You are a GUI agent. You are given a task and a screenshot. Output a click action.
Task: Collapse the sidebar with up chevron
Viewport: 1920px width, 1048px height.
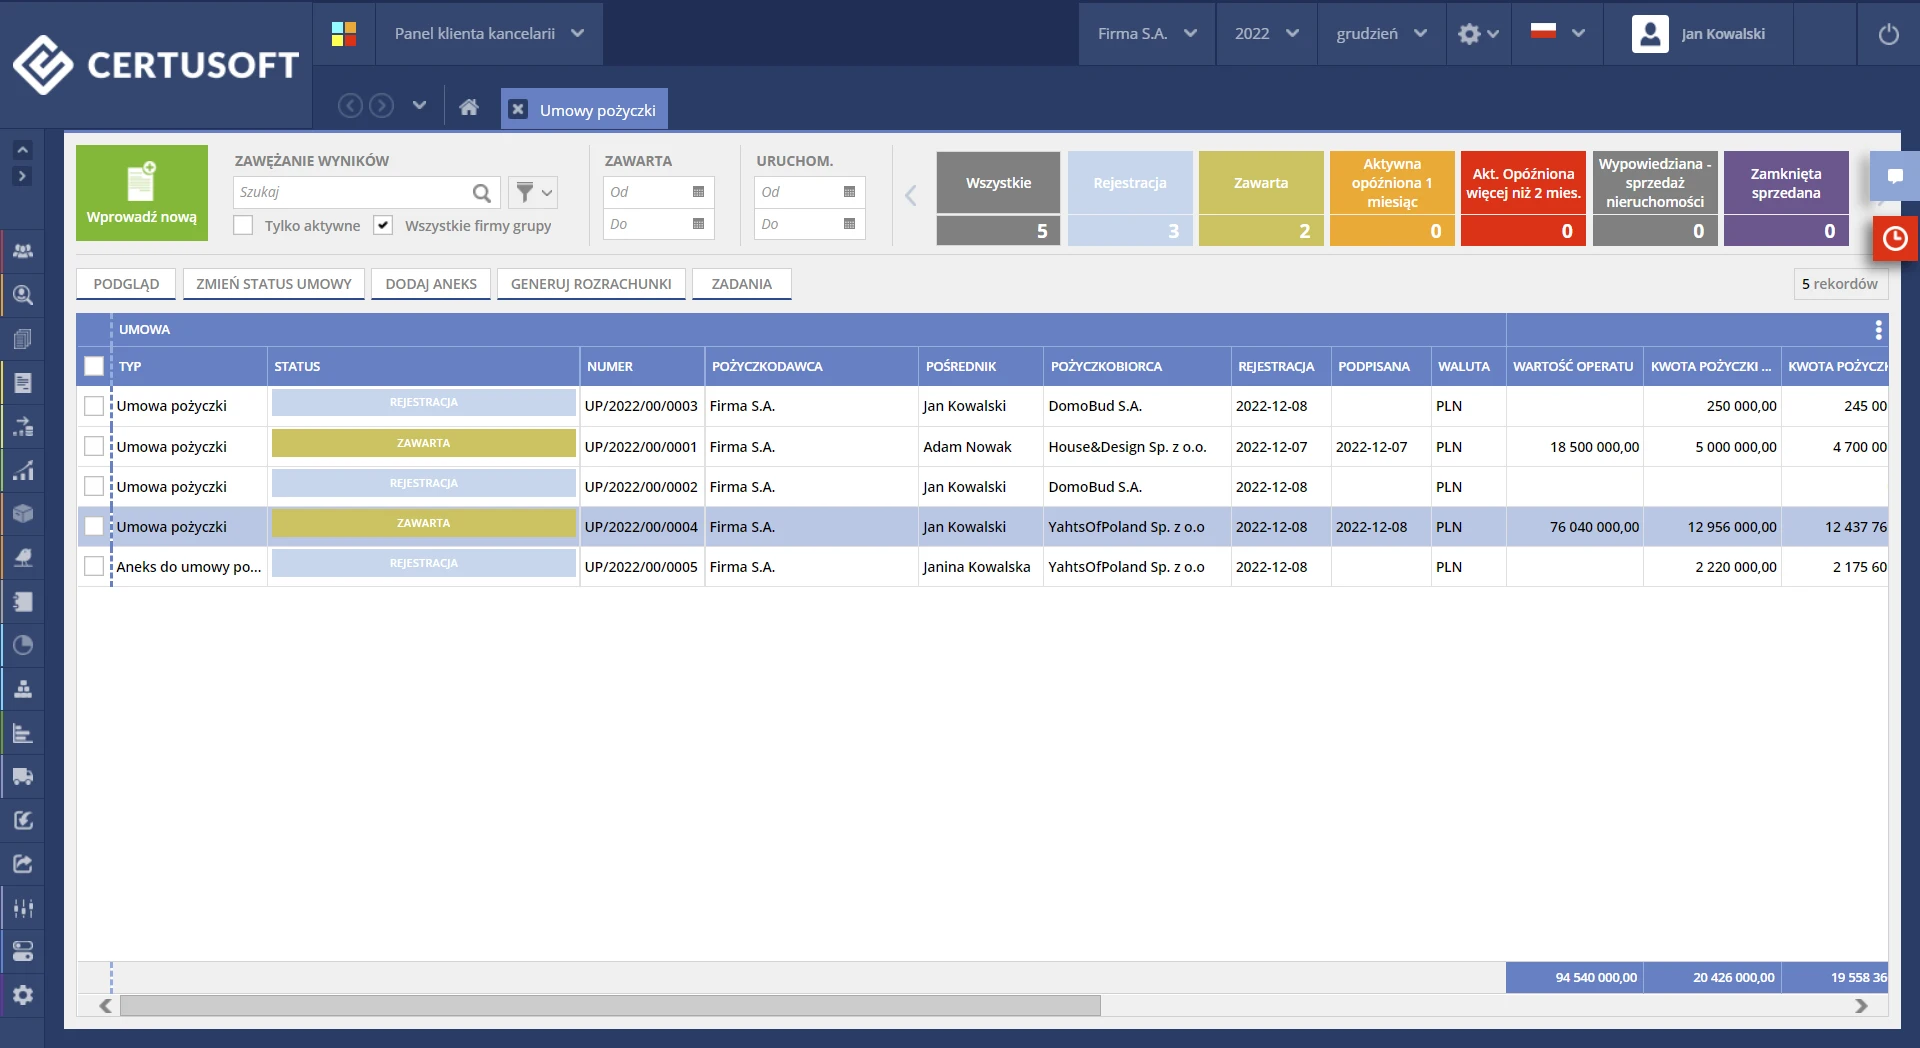click(22, 150)
